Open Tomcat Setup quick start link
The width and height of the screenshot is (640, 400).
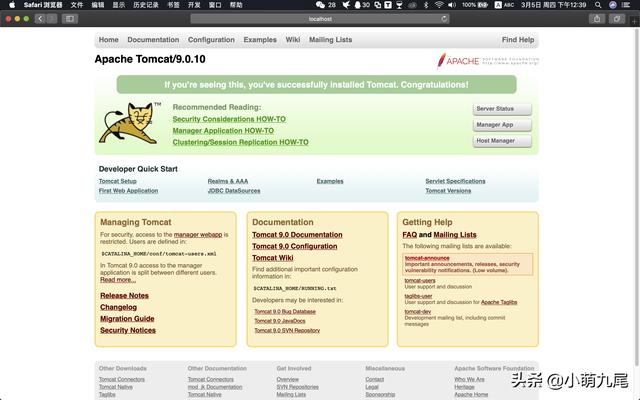(118, 181)
